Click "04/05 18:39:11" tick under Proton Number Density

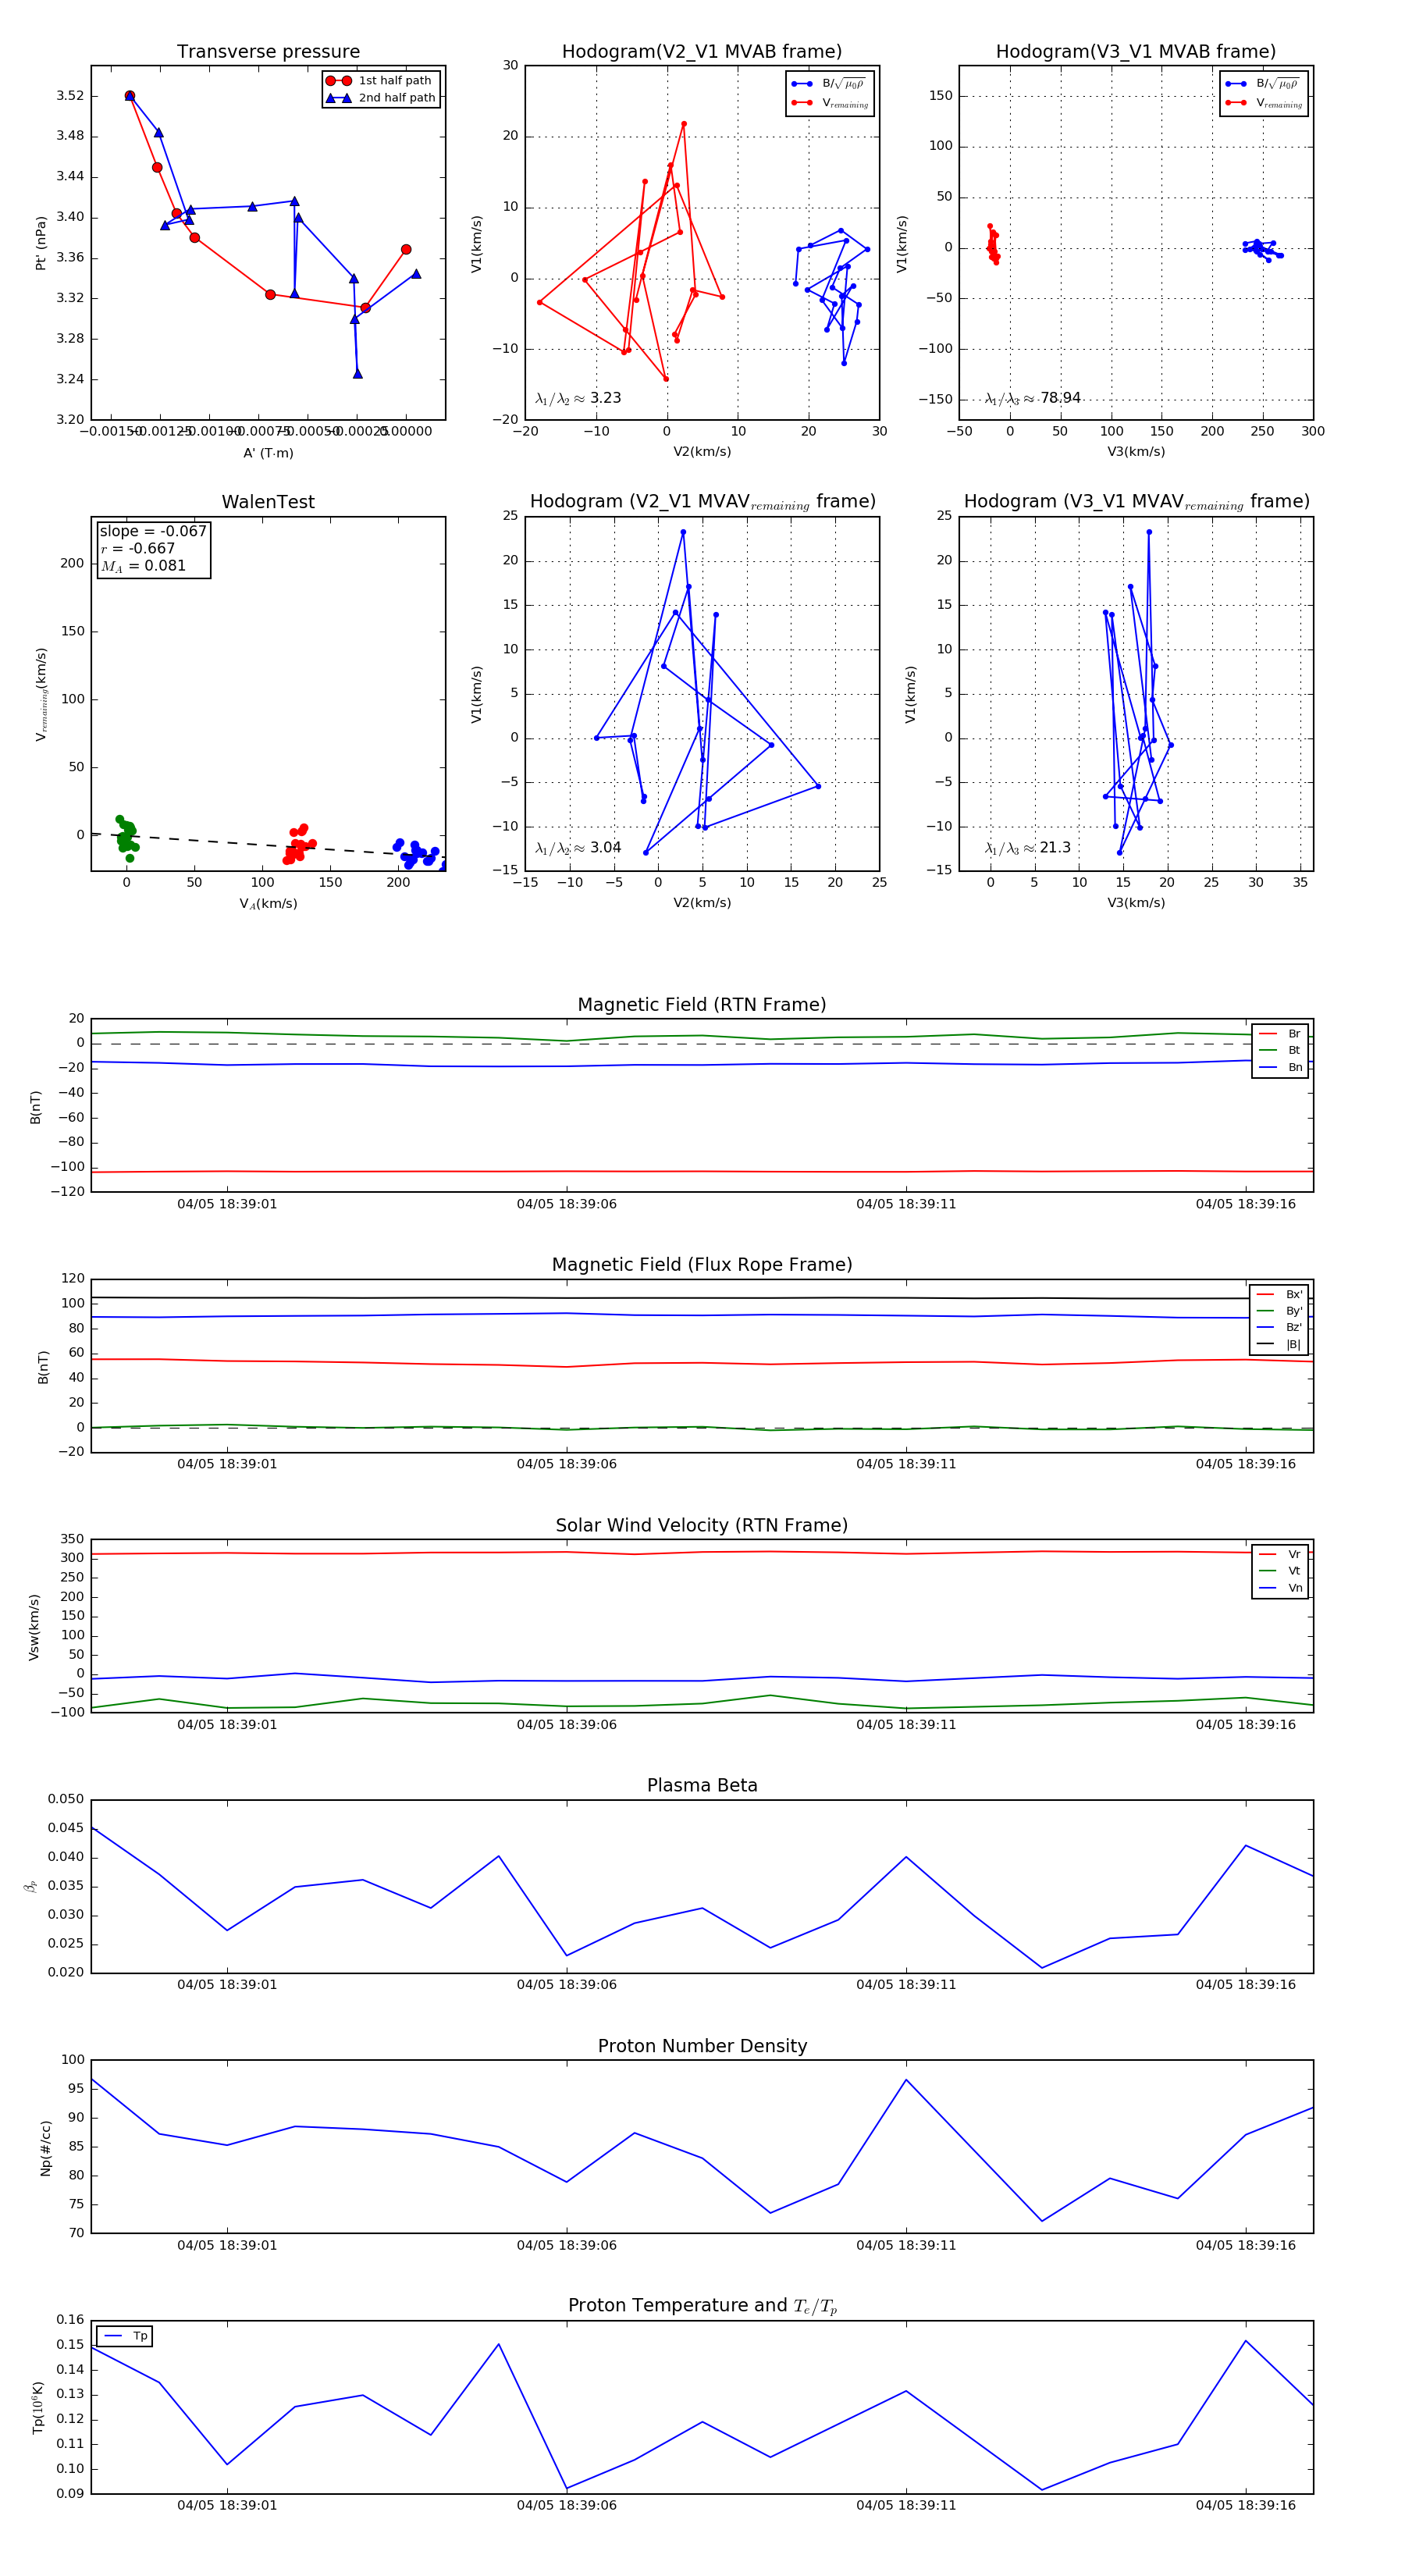pyautogui.click(x=906, y=2245)
